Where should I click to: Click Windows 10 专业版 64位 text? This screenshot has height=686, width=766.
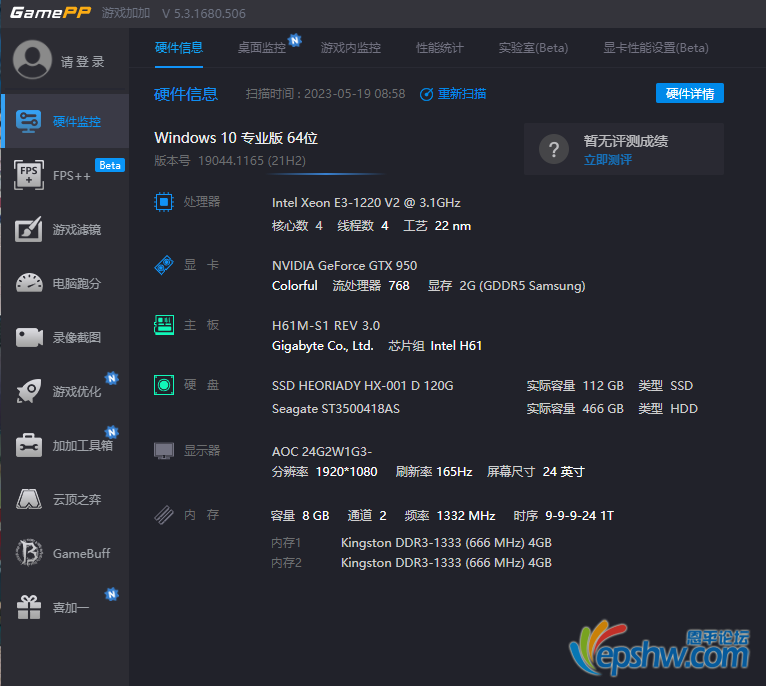click(236, 138)
